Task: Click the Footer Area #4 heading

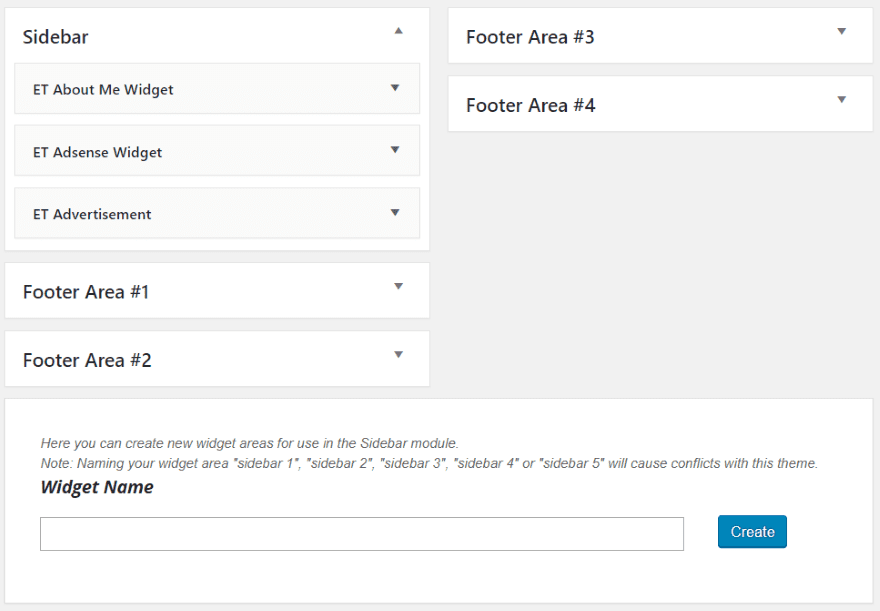Action: click(530, 105)
